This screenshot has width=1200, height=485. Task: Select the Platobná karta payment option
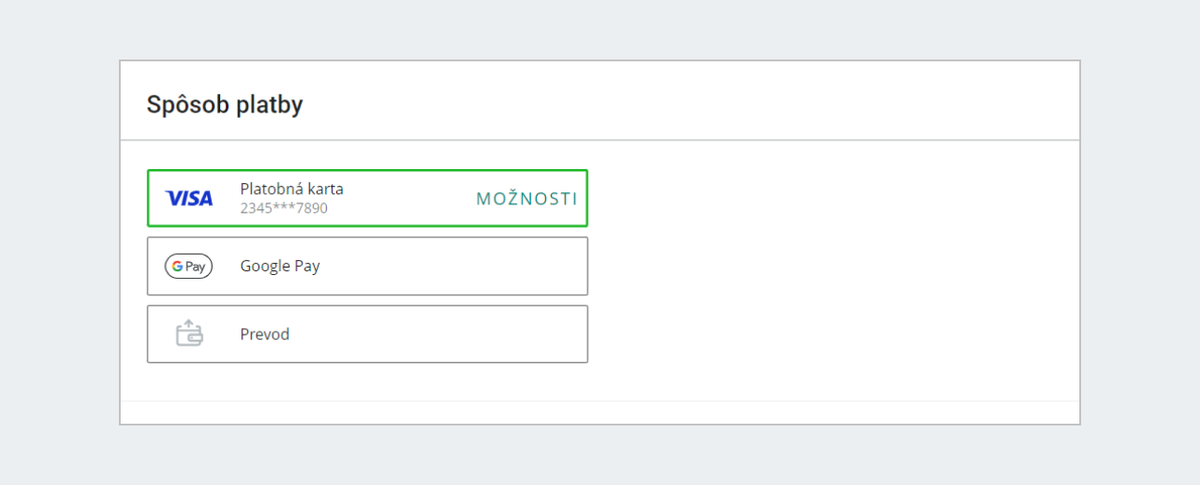coord(367,198)
